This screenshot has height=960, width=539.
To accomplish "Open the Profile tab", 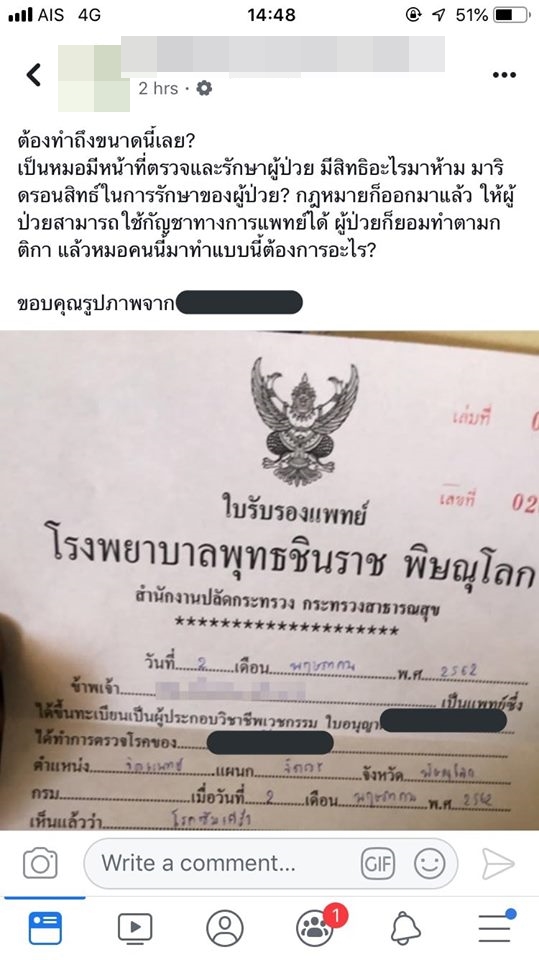I will [x=225, y=928].
